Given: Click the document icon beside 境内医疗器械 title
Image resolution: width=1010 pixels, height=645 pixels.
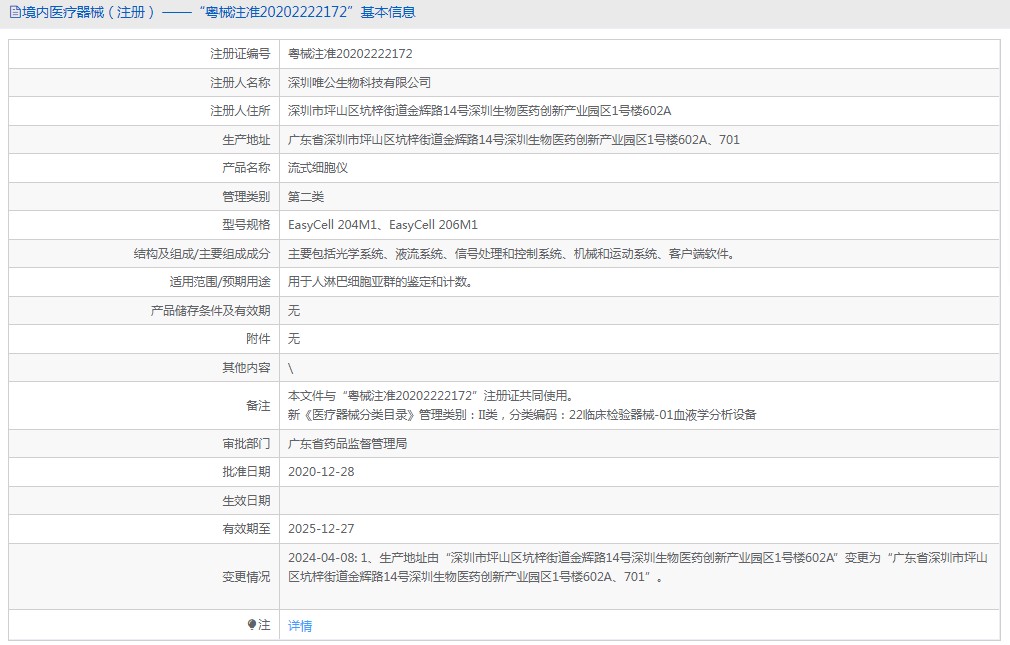Looking at the screenshot, I should coord(14,12).
